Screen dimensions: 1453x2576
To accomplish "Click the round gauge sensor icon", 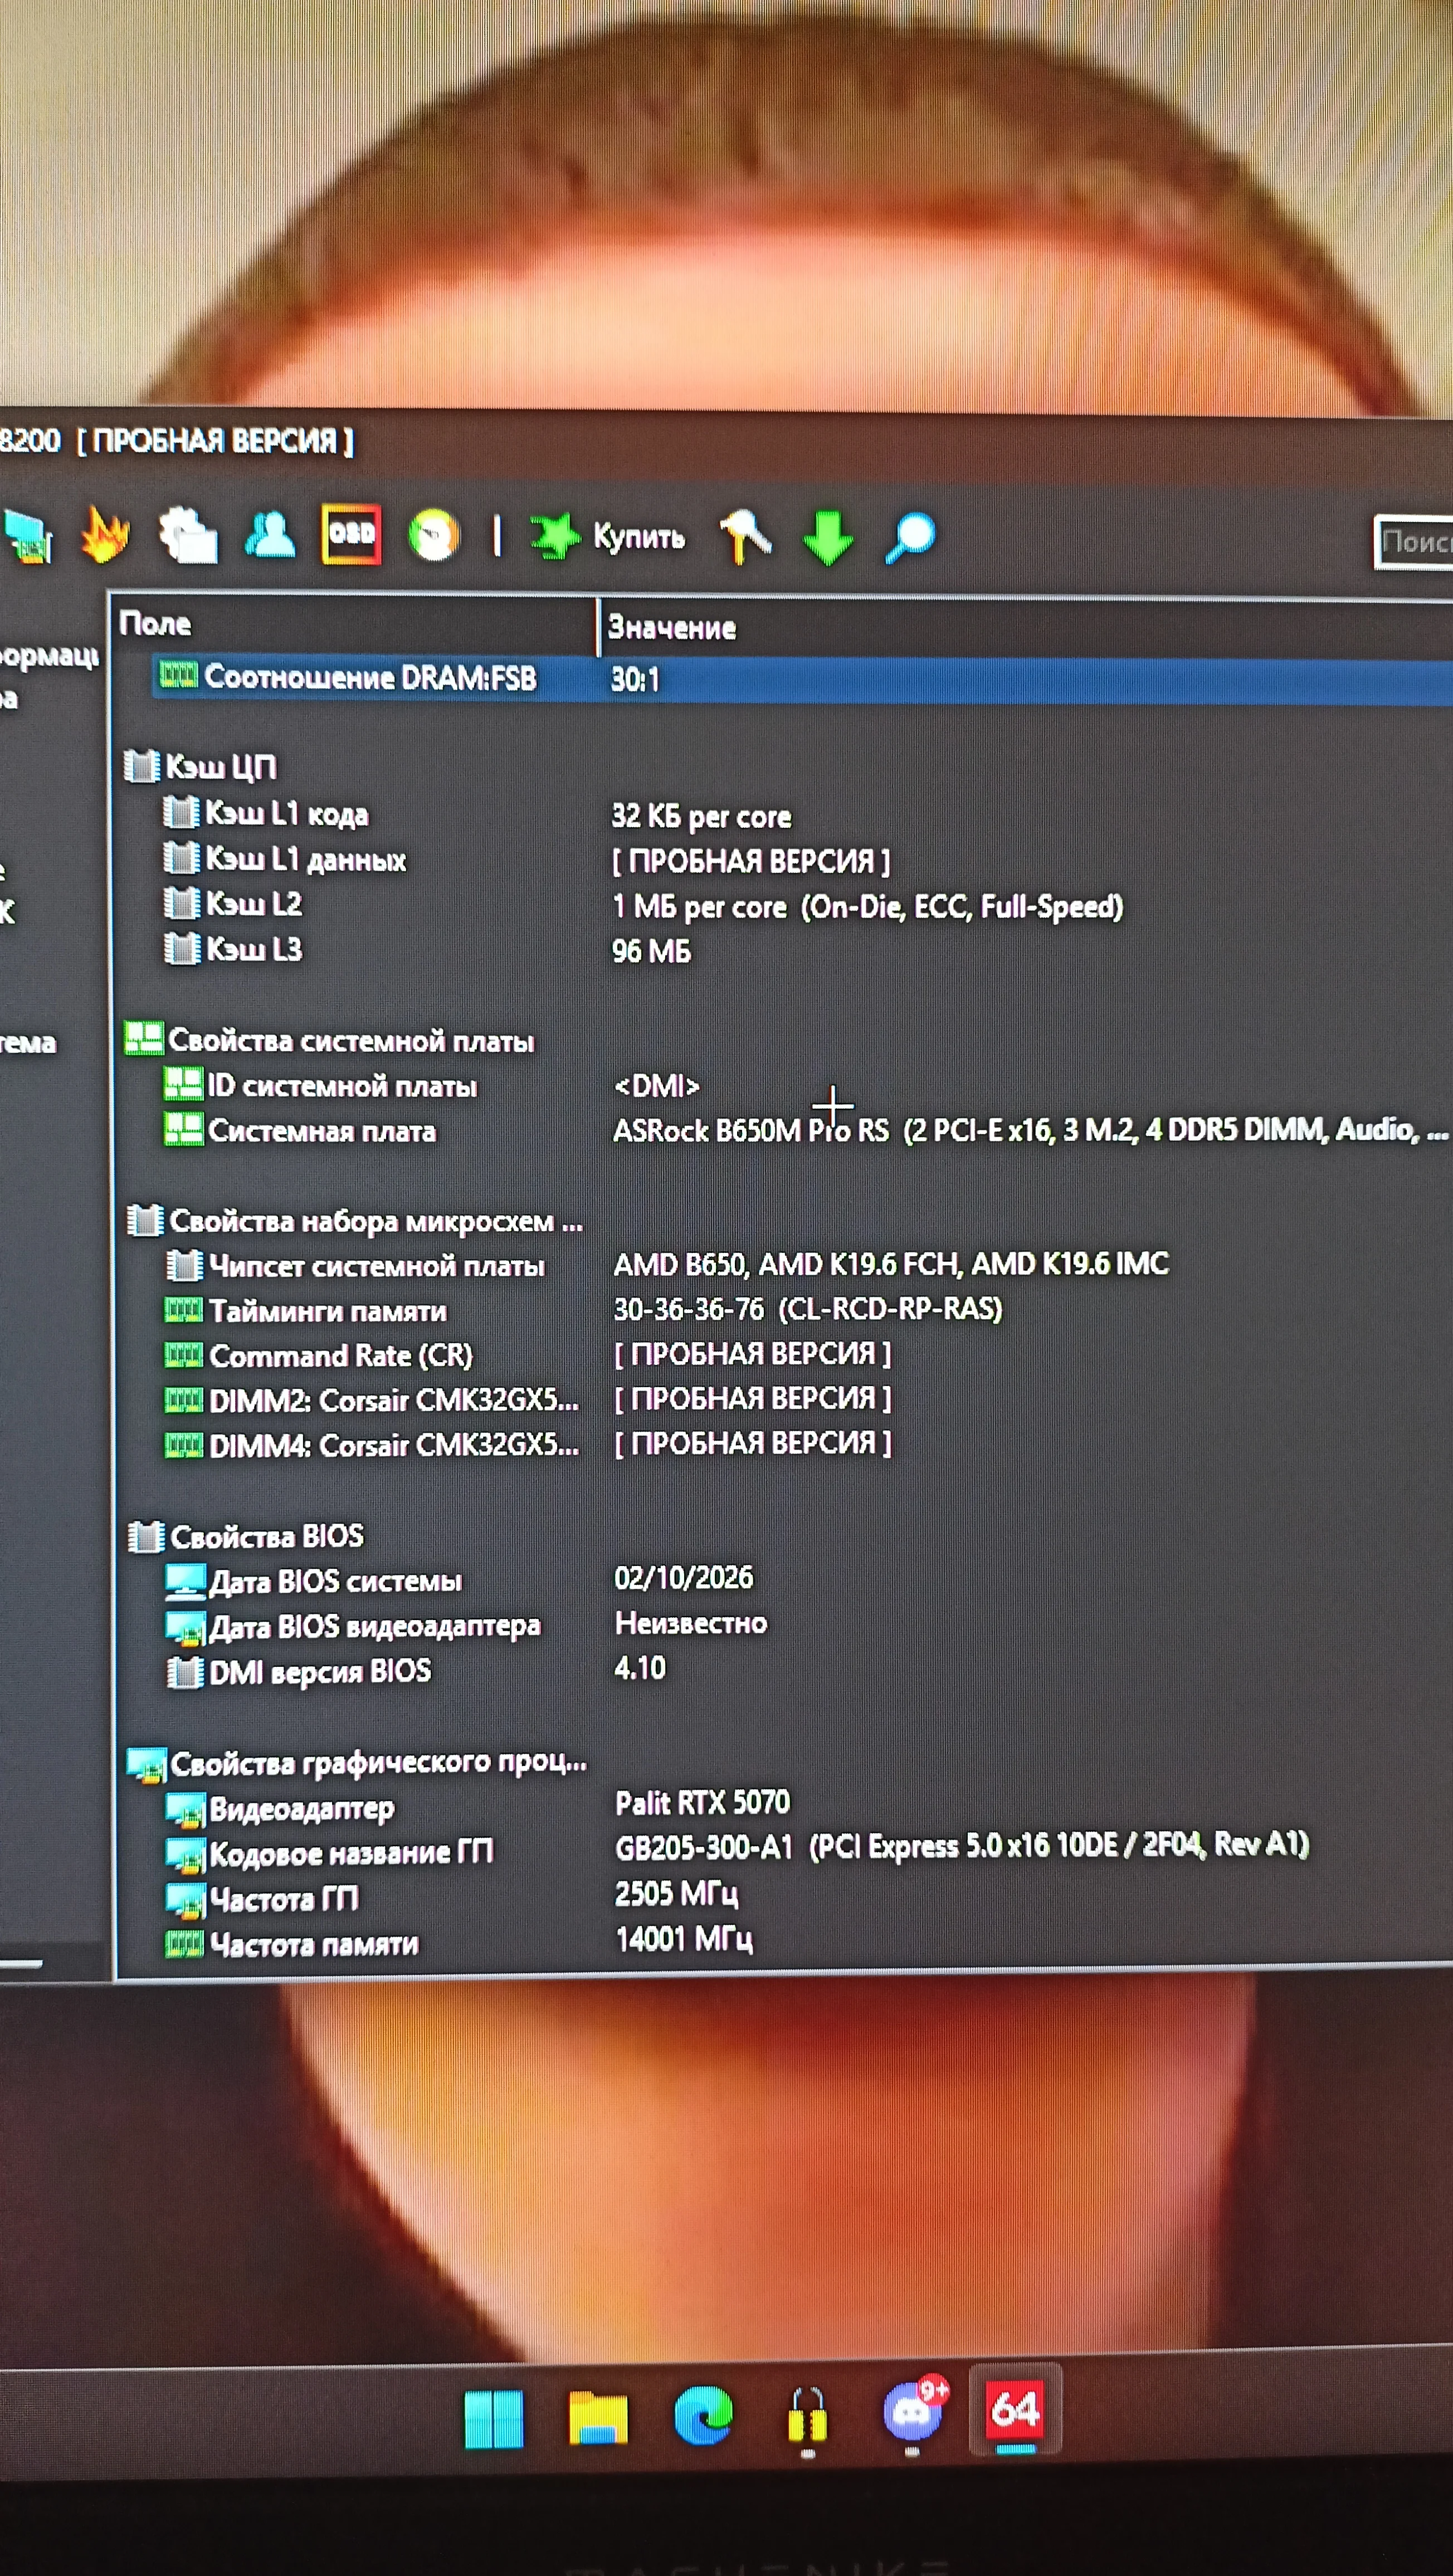I will (x=434, y=535).
